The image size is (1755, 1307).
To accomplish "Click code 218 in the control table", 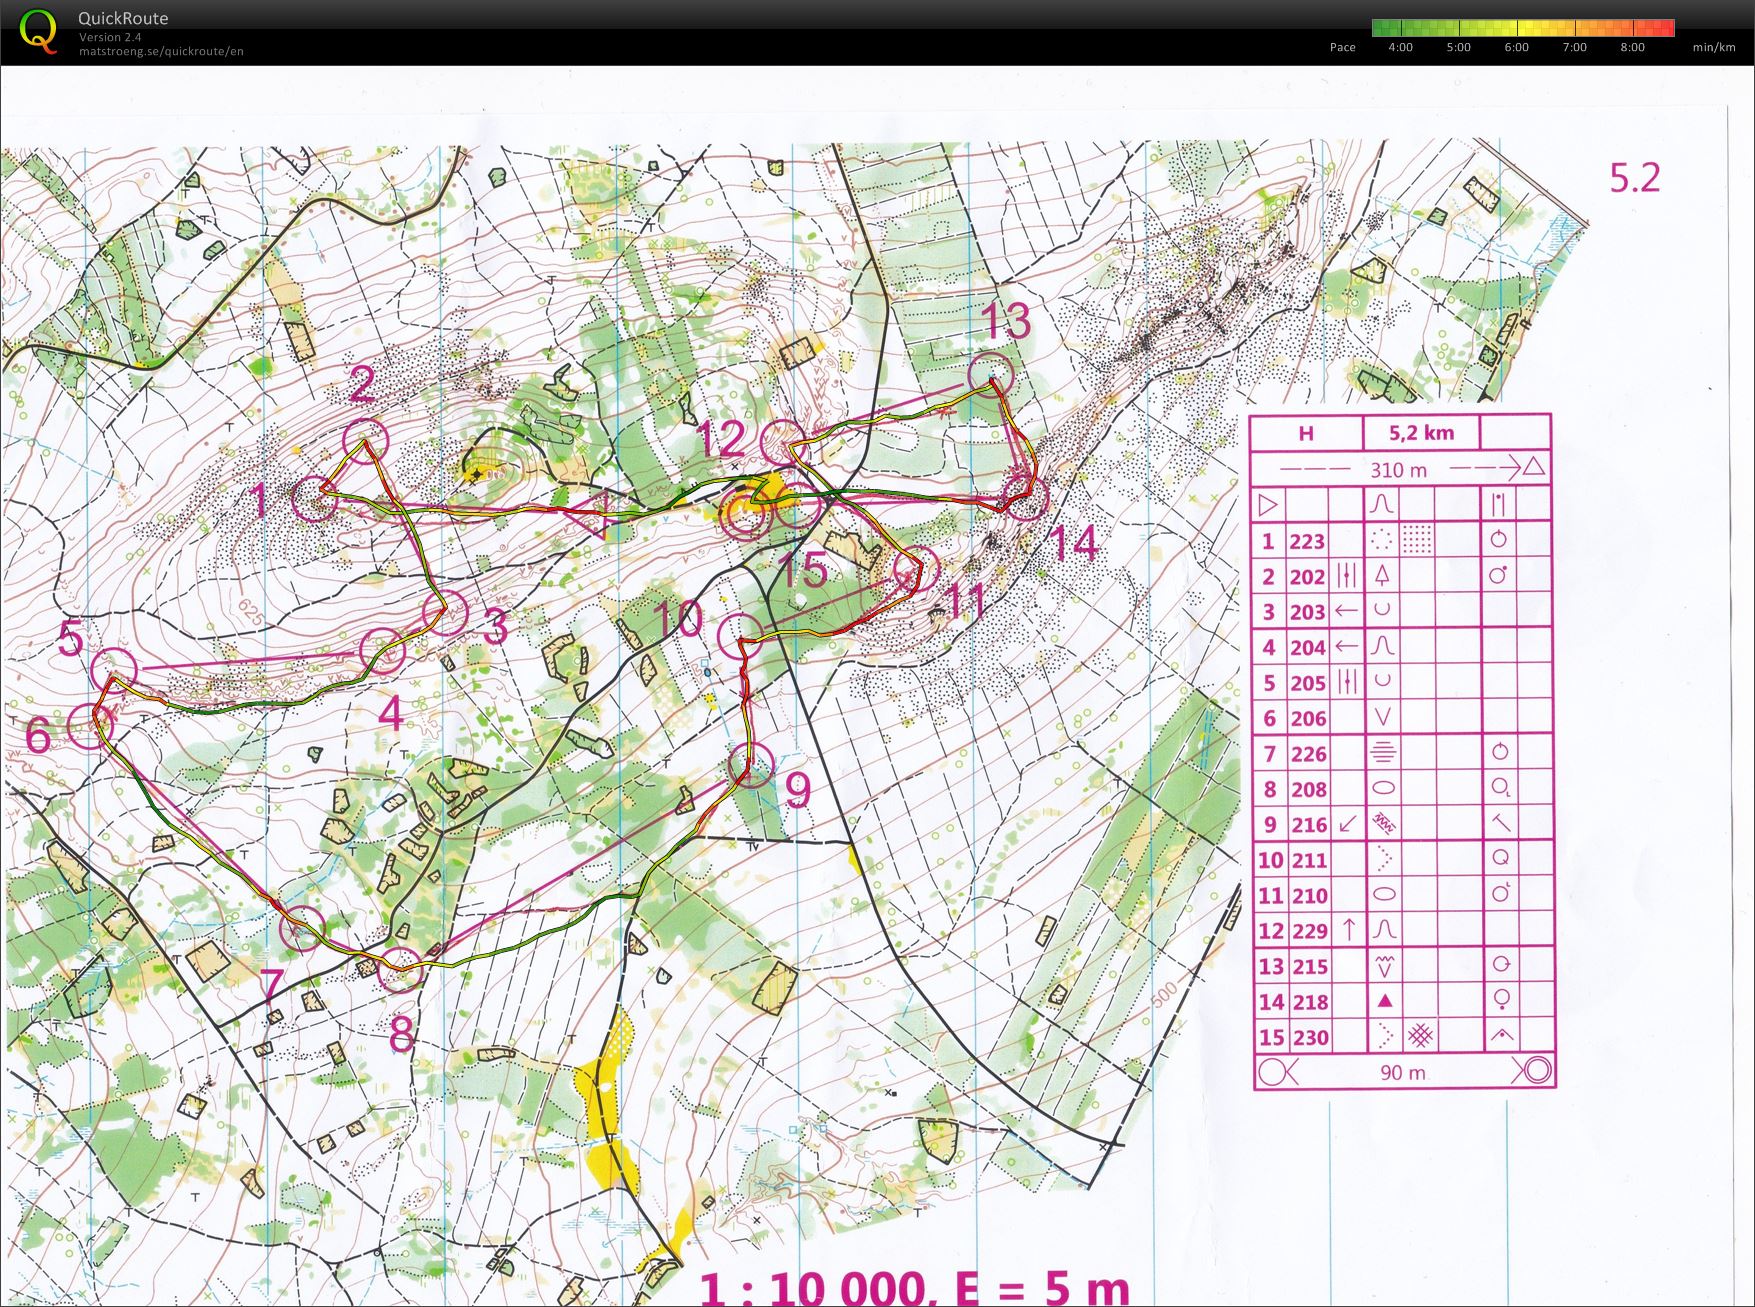I will (1308, 1002).
